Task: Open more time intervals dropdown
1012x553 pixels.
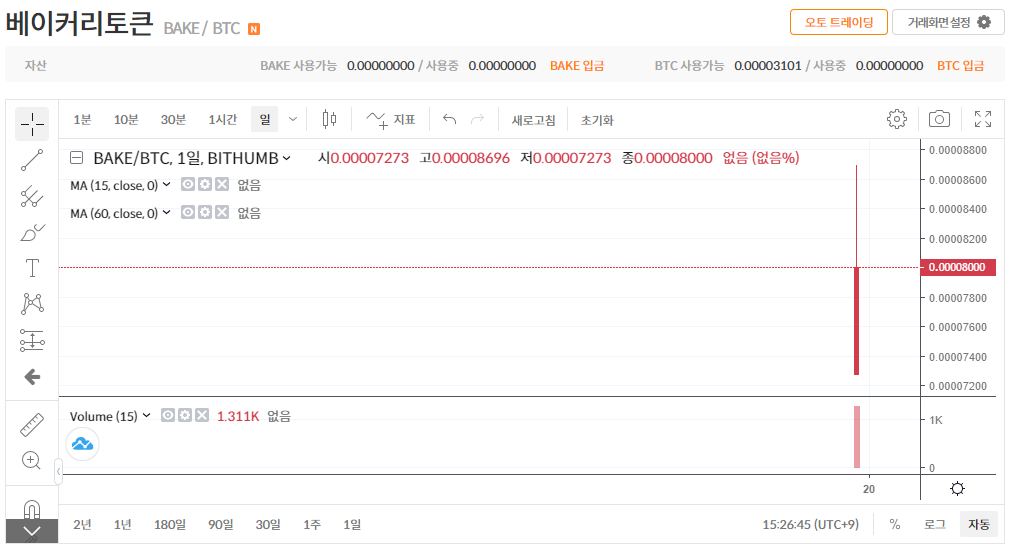Action: (292, 119)
